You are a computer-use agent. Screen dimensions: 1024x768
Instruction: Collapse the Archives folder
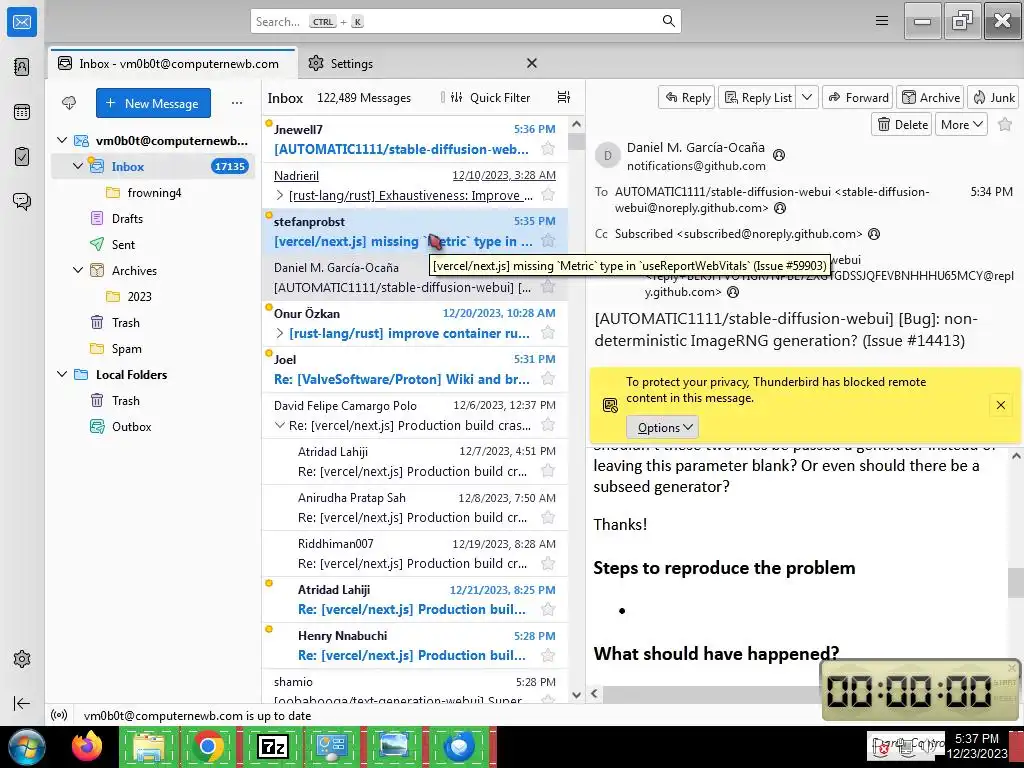pyautogui.click(x=78, y=270)
